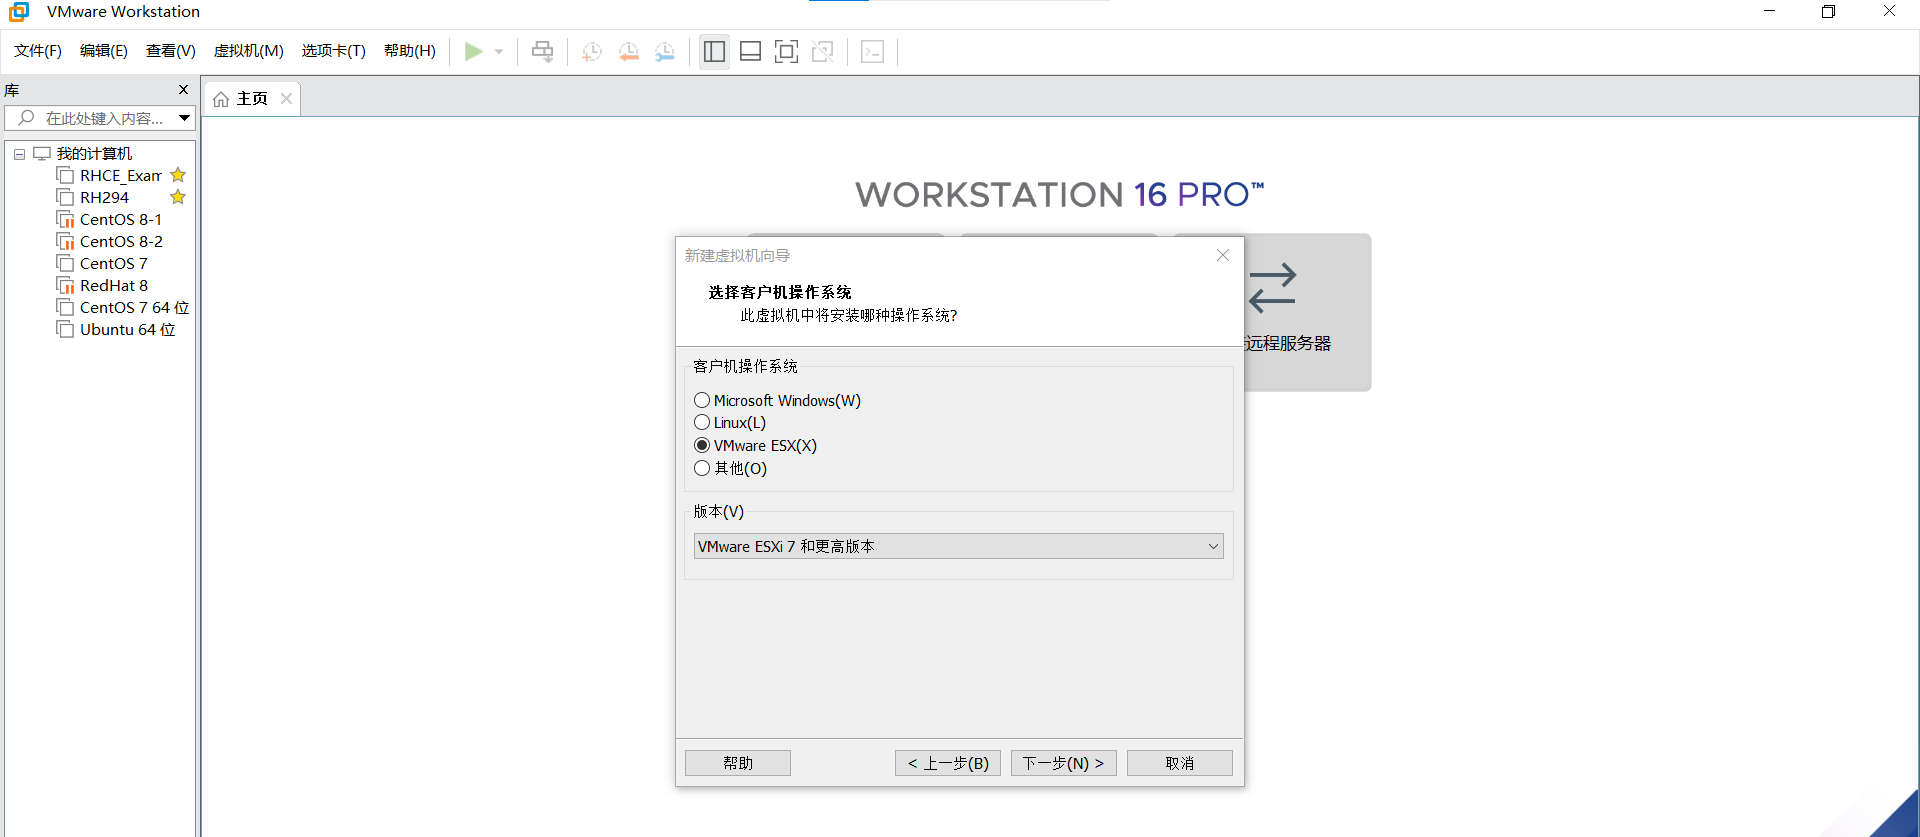The width and height of the screenshot is (1920, 837).
Task: Open the 版本(V) dropdown list
Action: click(x=958, y=546)
